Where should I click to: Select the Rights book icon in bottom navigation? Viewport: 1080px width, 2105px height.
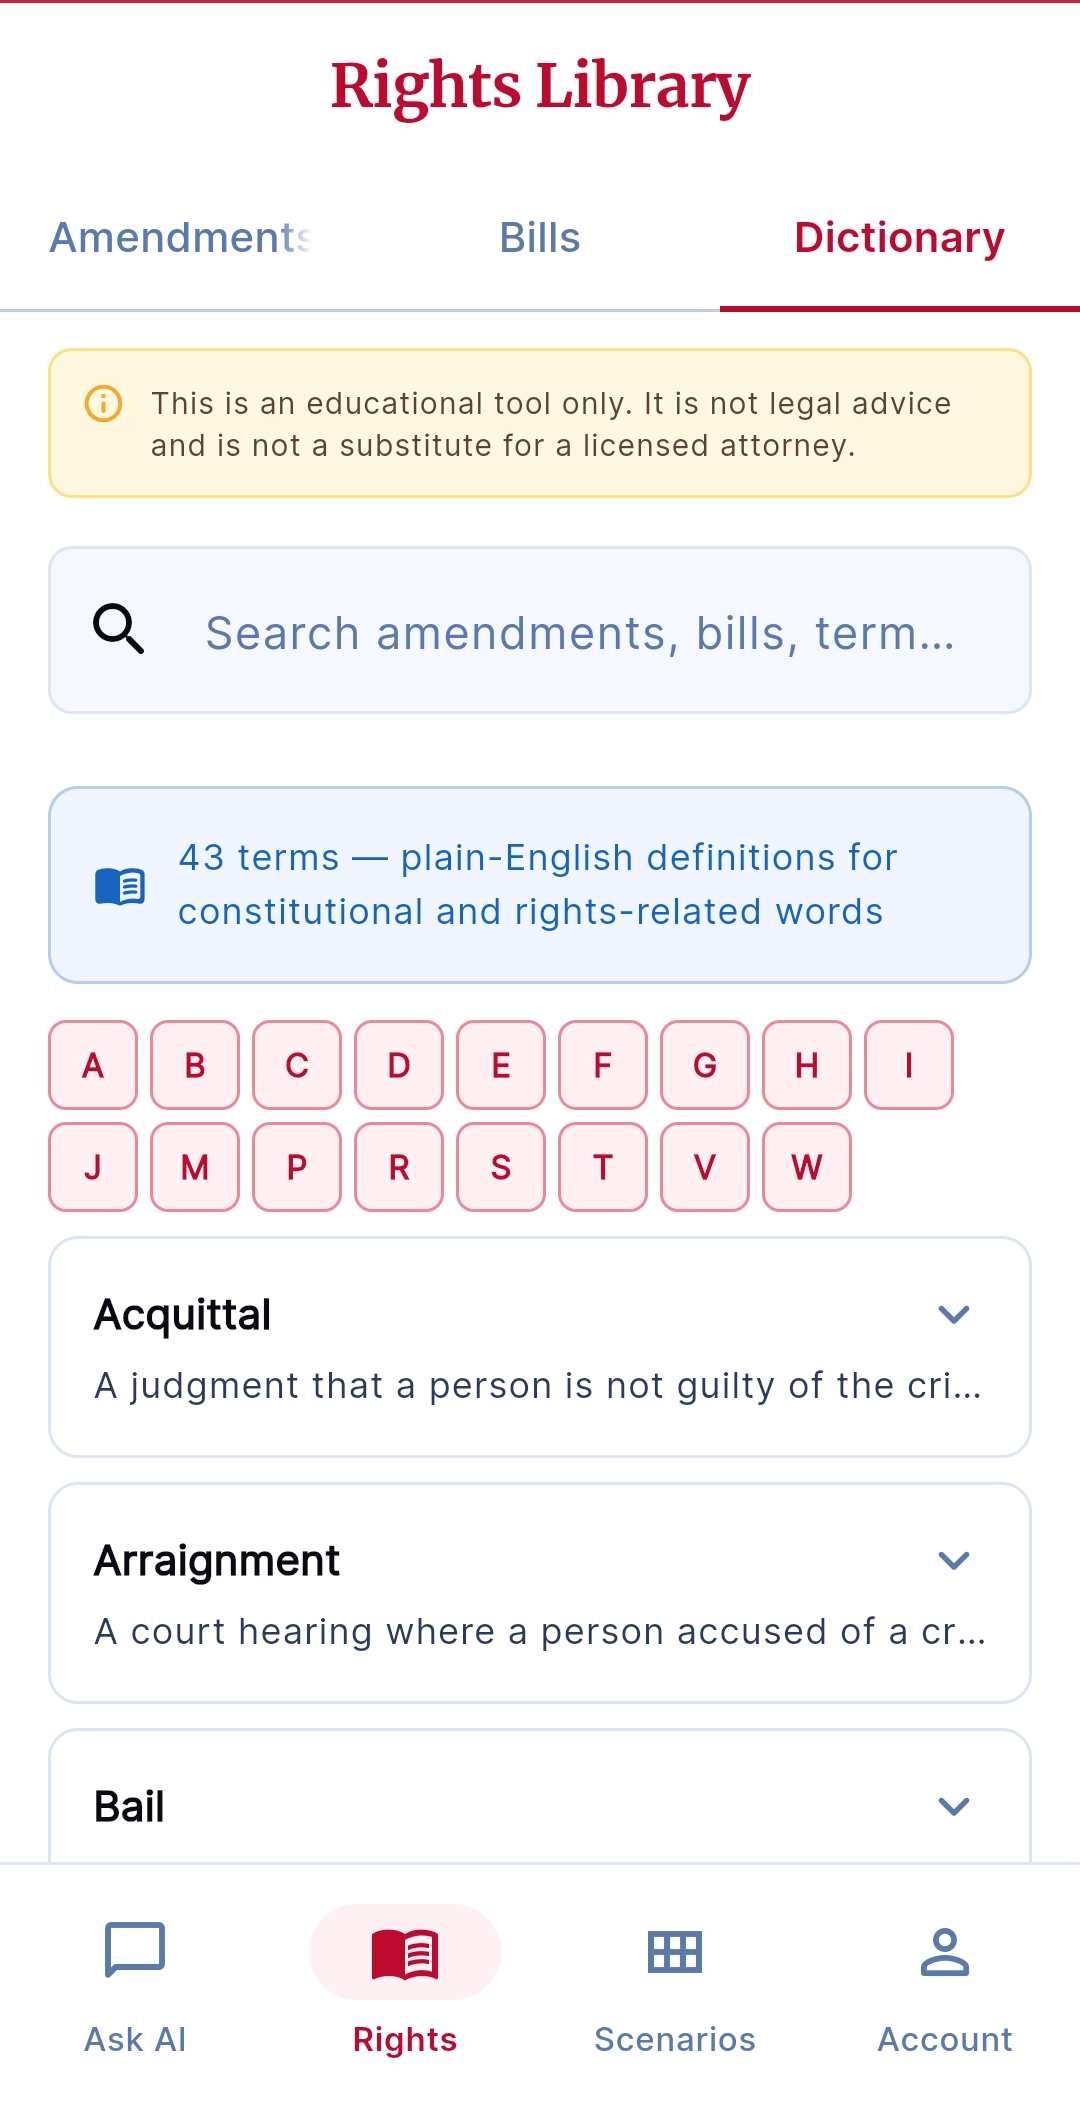pyautogui.click(x=404, y=1950)
